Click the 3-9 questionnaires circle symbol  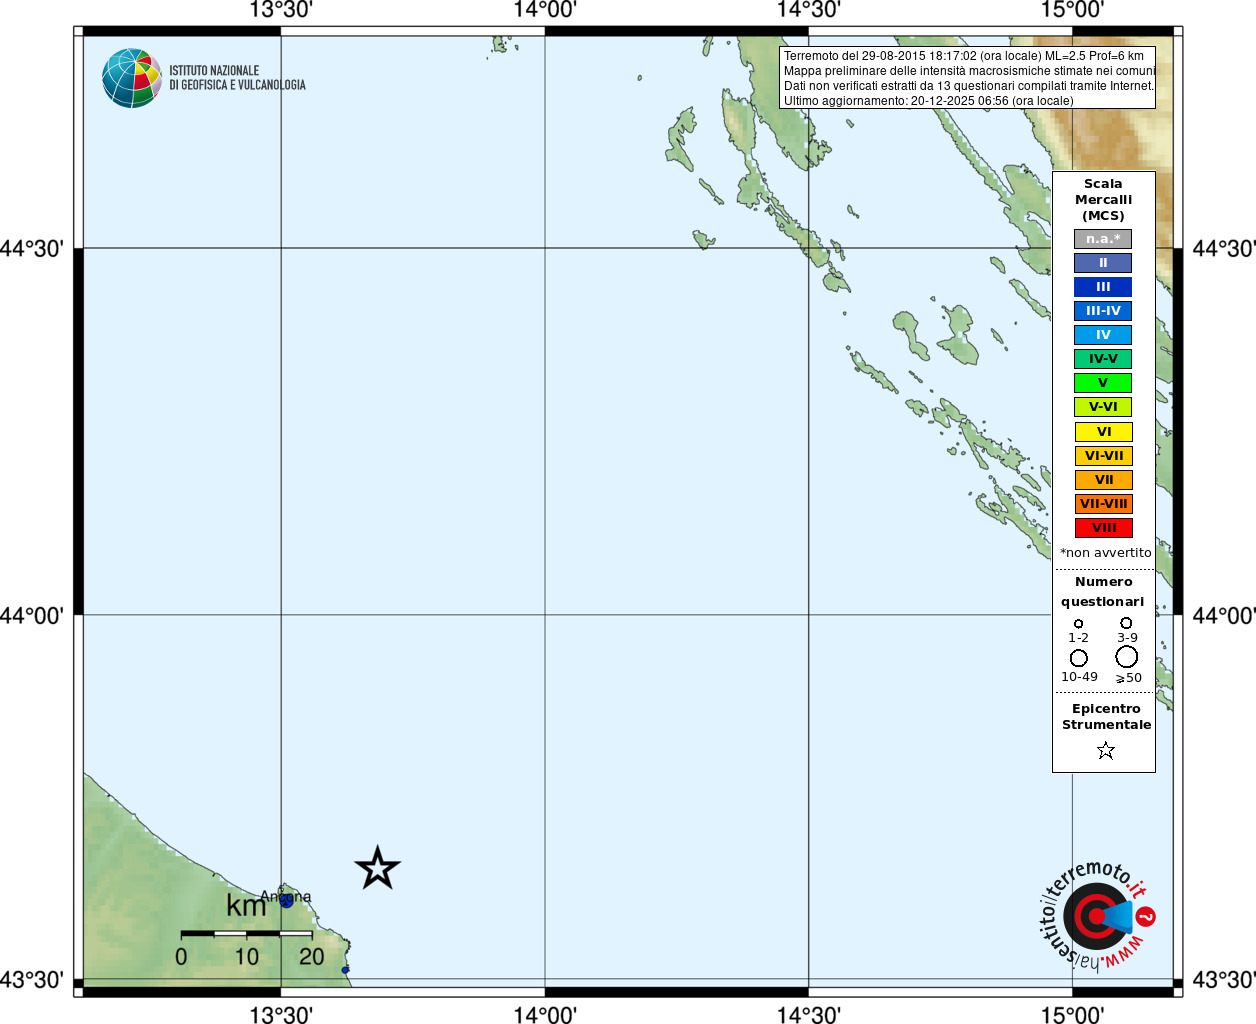click(x=1126, y=623)
